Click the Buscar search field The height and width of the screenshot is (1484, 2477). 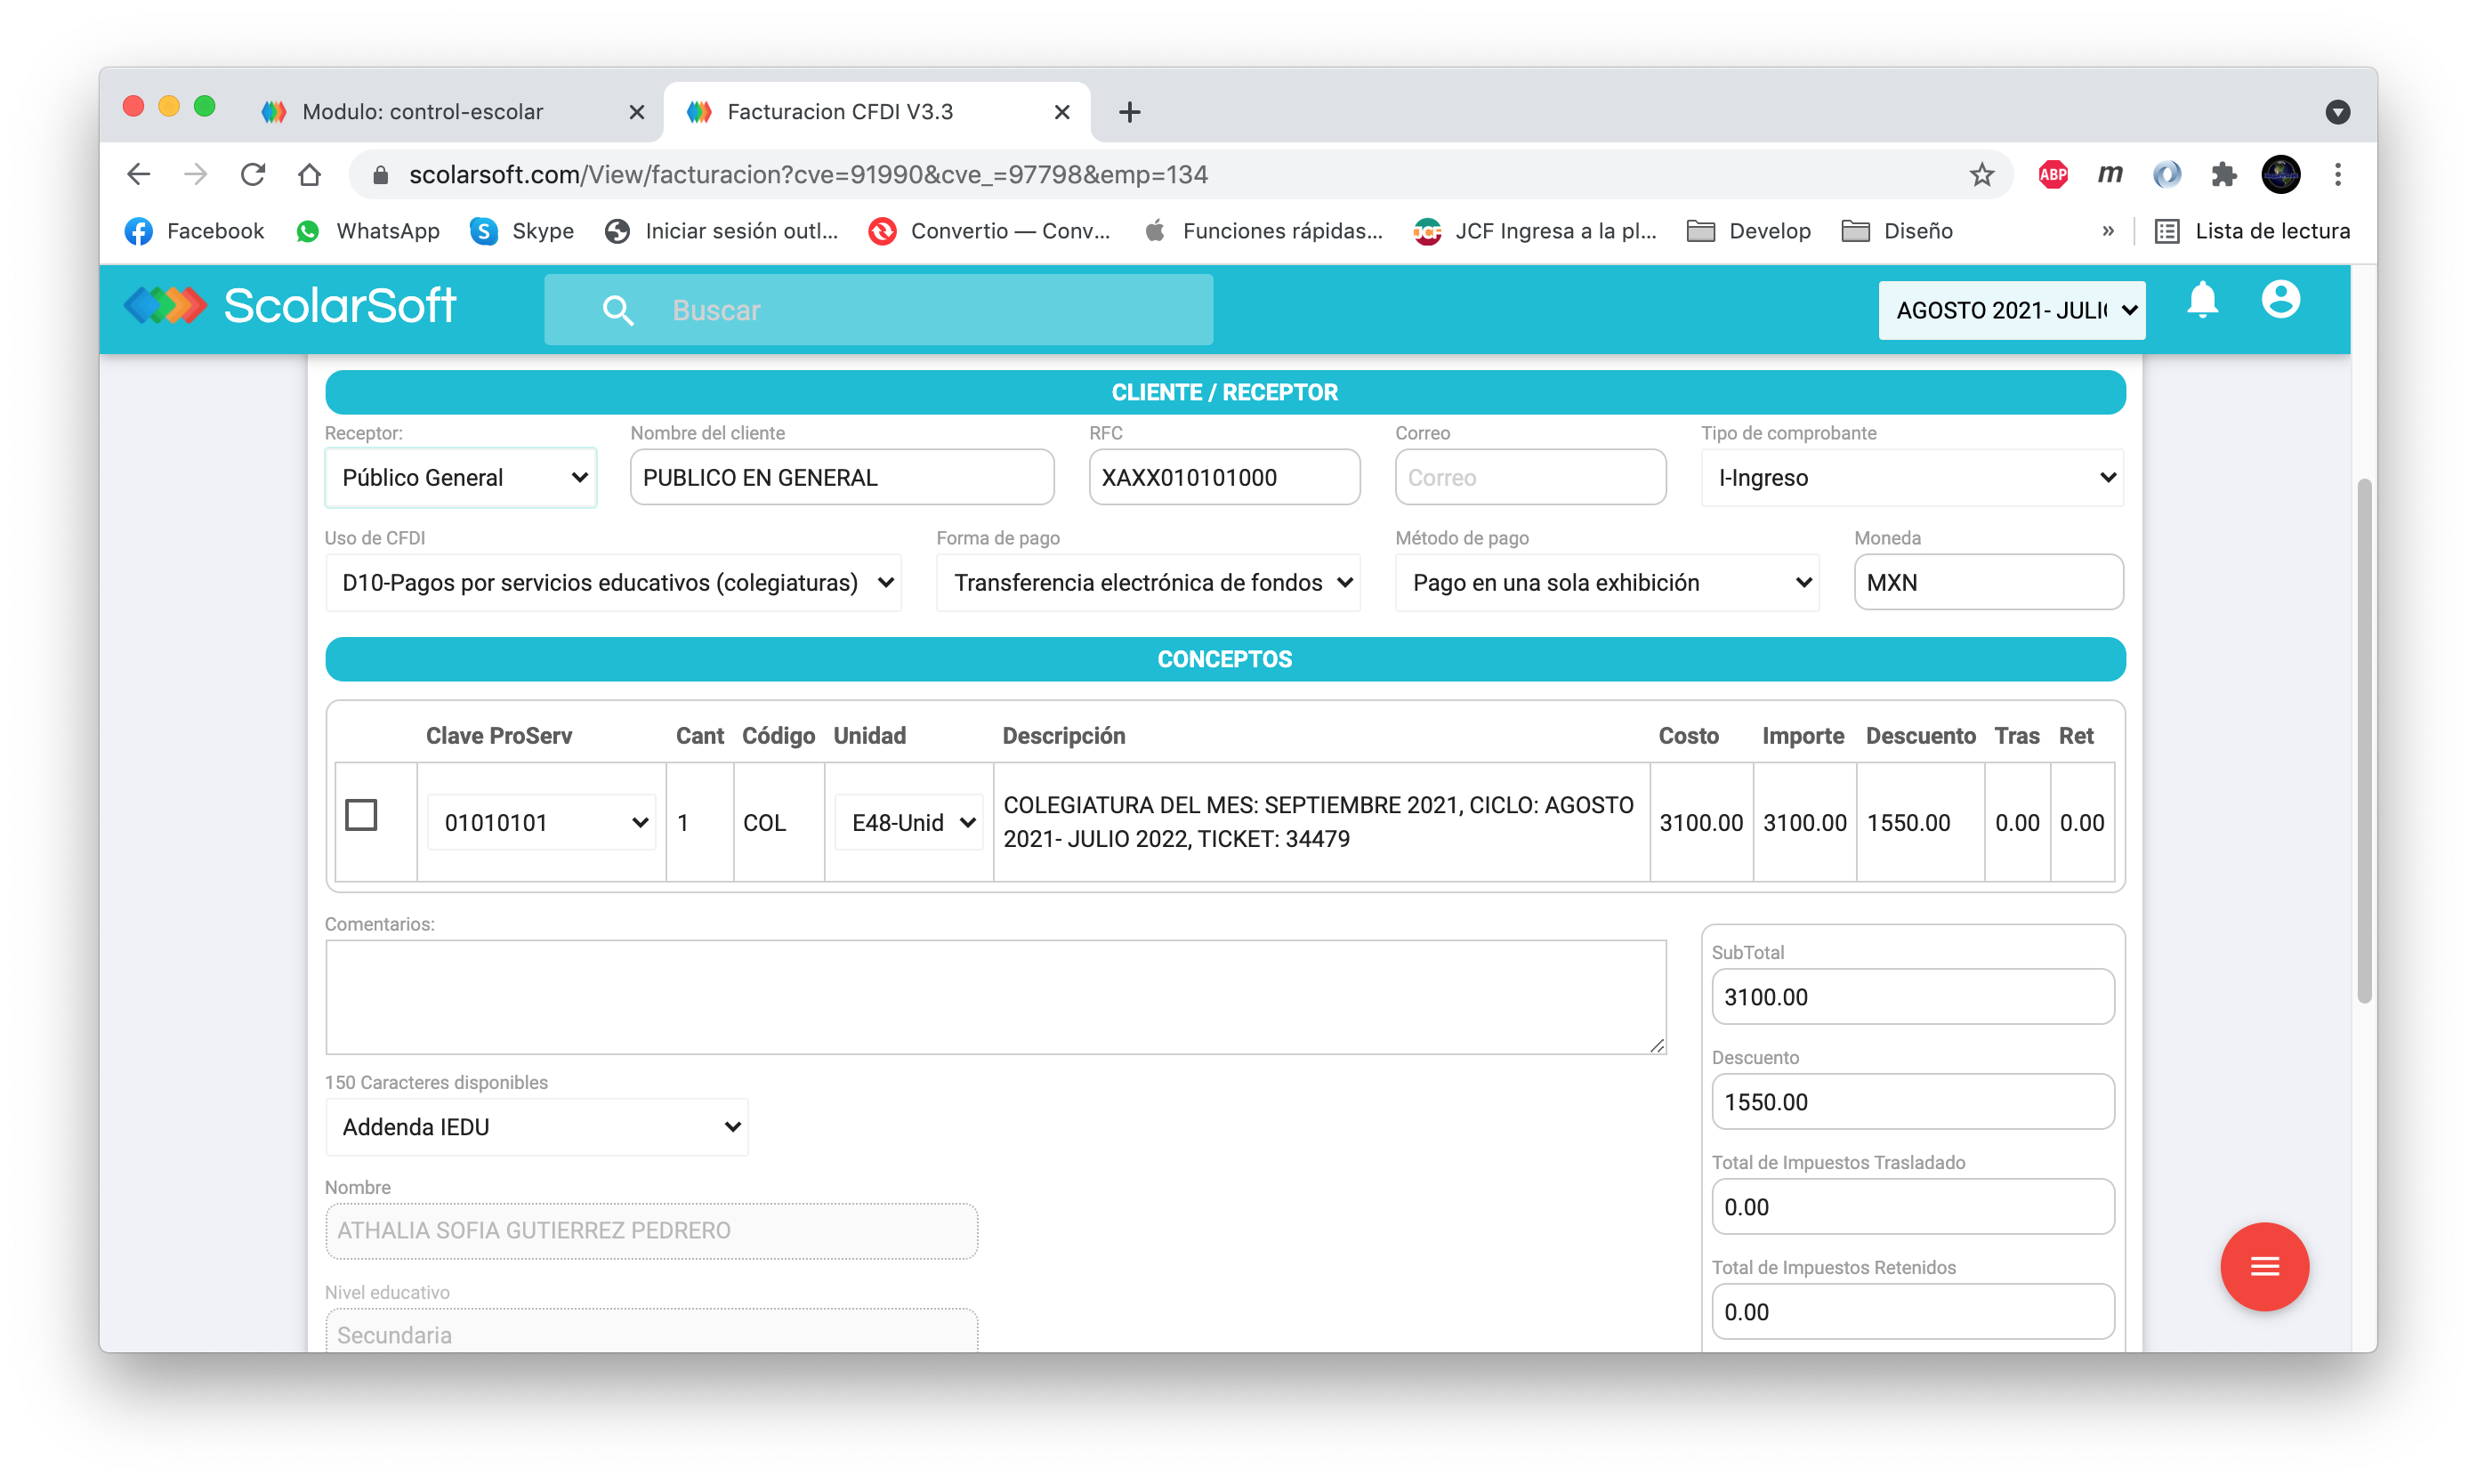point(878,310)
